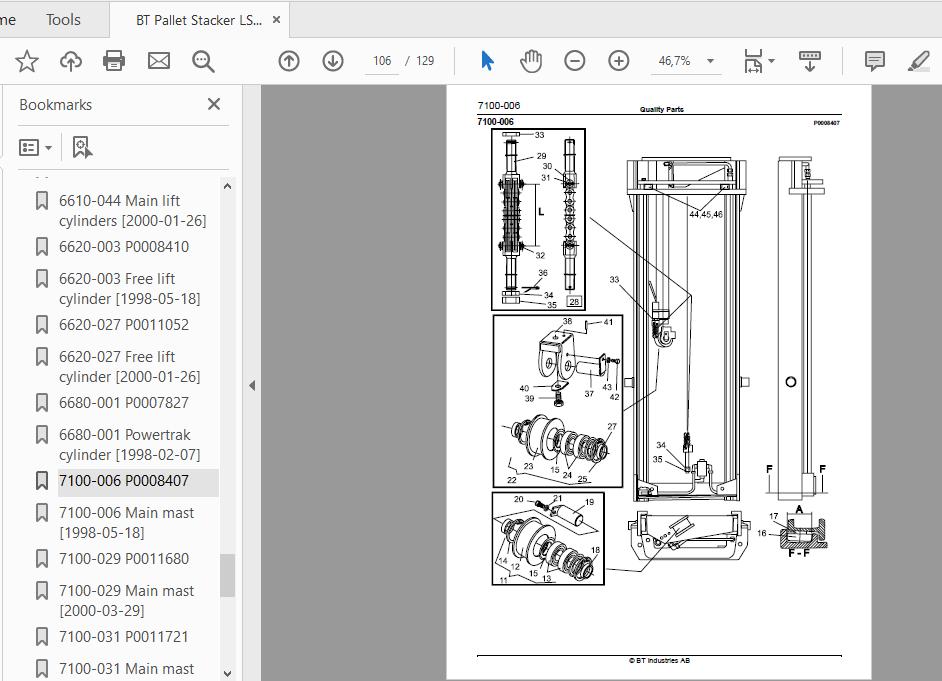Click the cloud upload icon

pyautogui.click(x=71, y=62)
